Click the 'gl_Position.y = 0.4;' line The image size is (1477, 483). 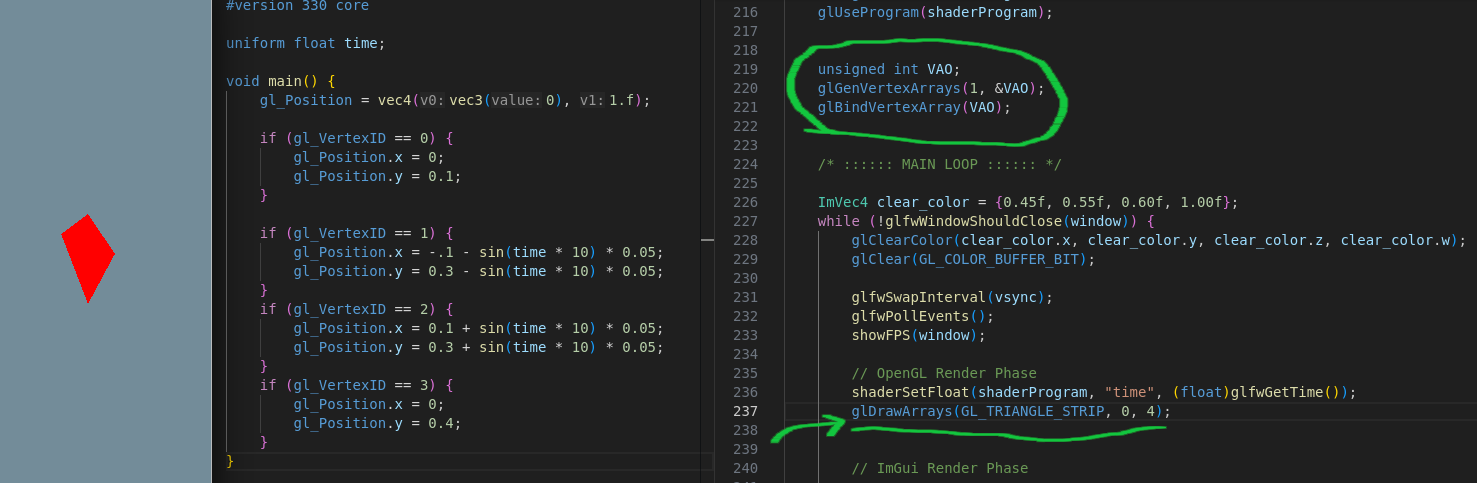tap(378, 423)
